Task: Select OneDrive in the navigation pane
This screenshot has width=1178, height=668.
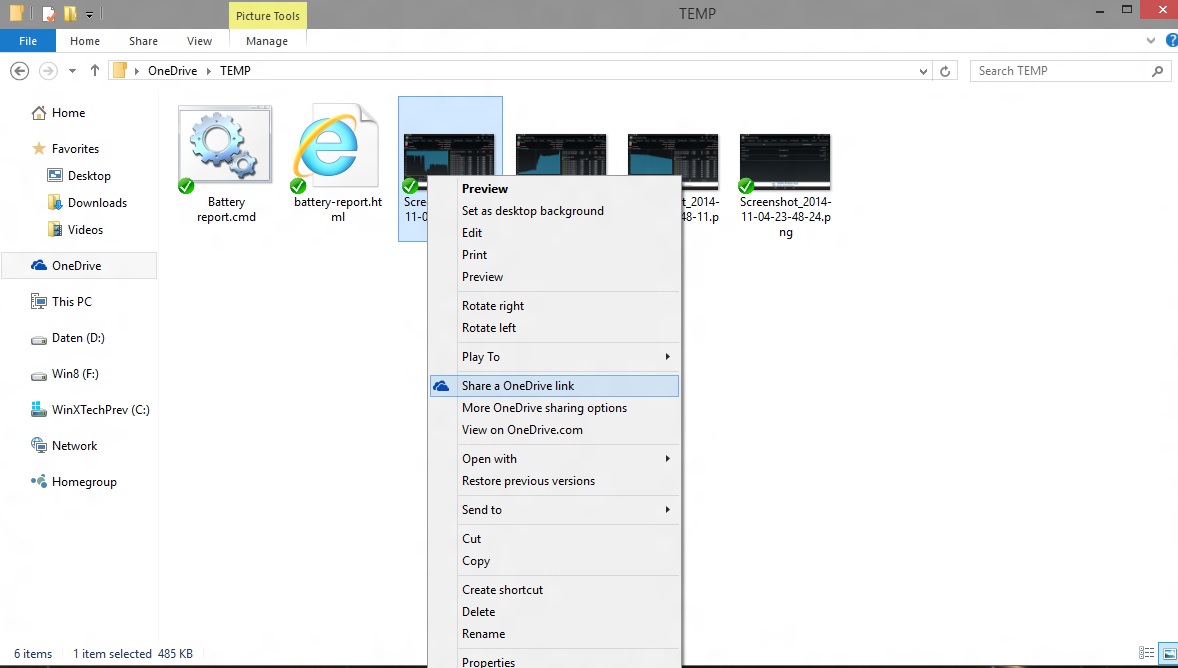Action: click(79, 266)
